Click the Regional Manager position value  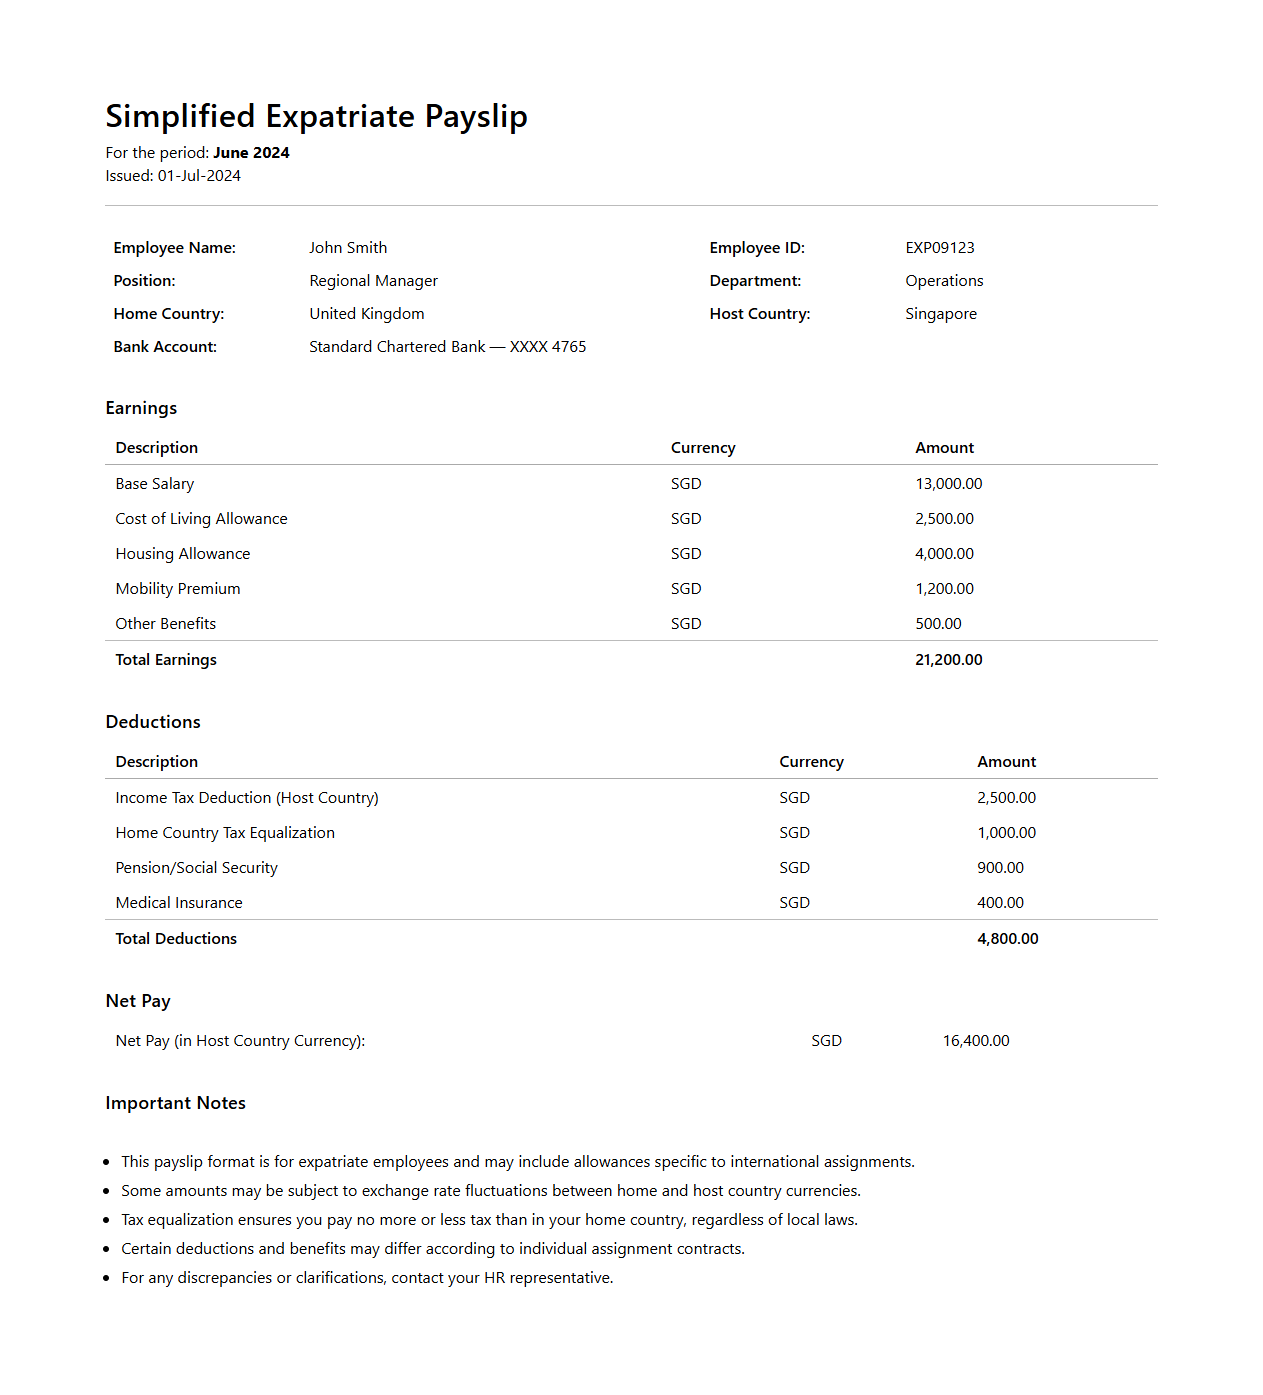[x=373, y=281]
